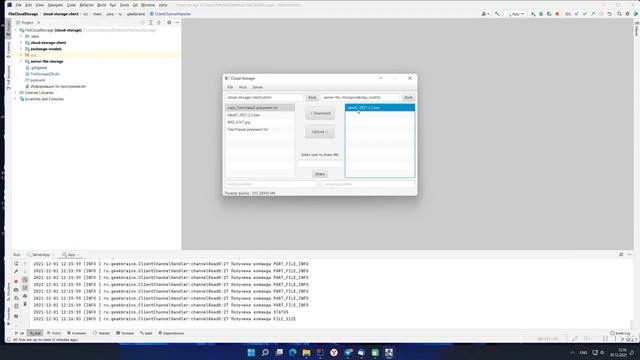The height and width of the screenshot is (360, 640).
Task: Click the user name field for sharing
Action: [x=320, y=164]
